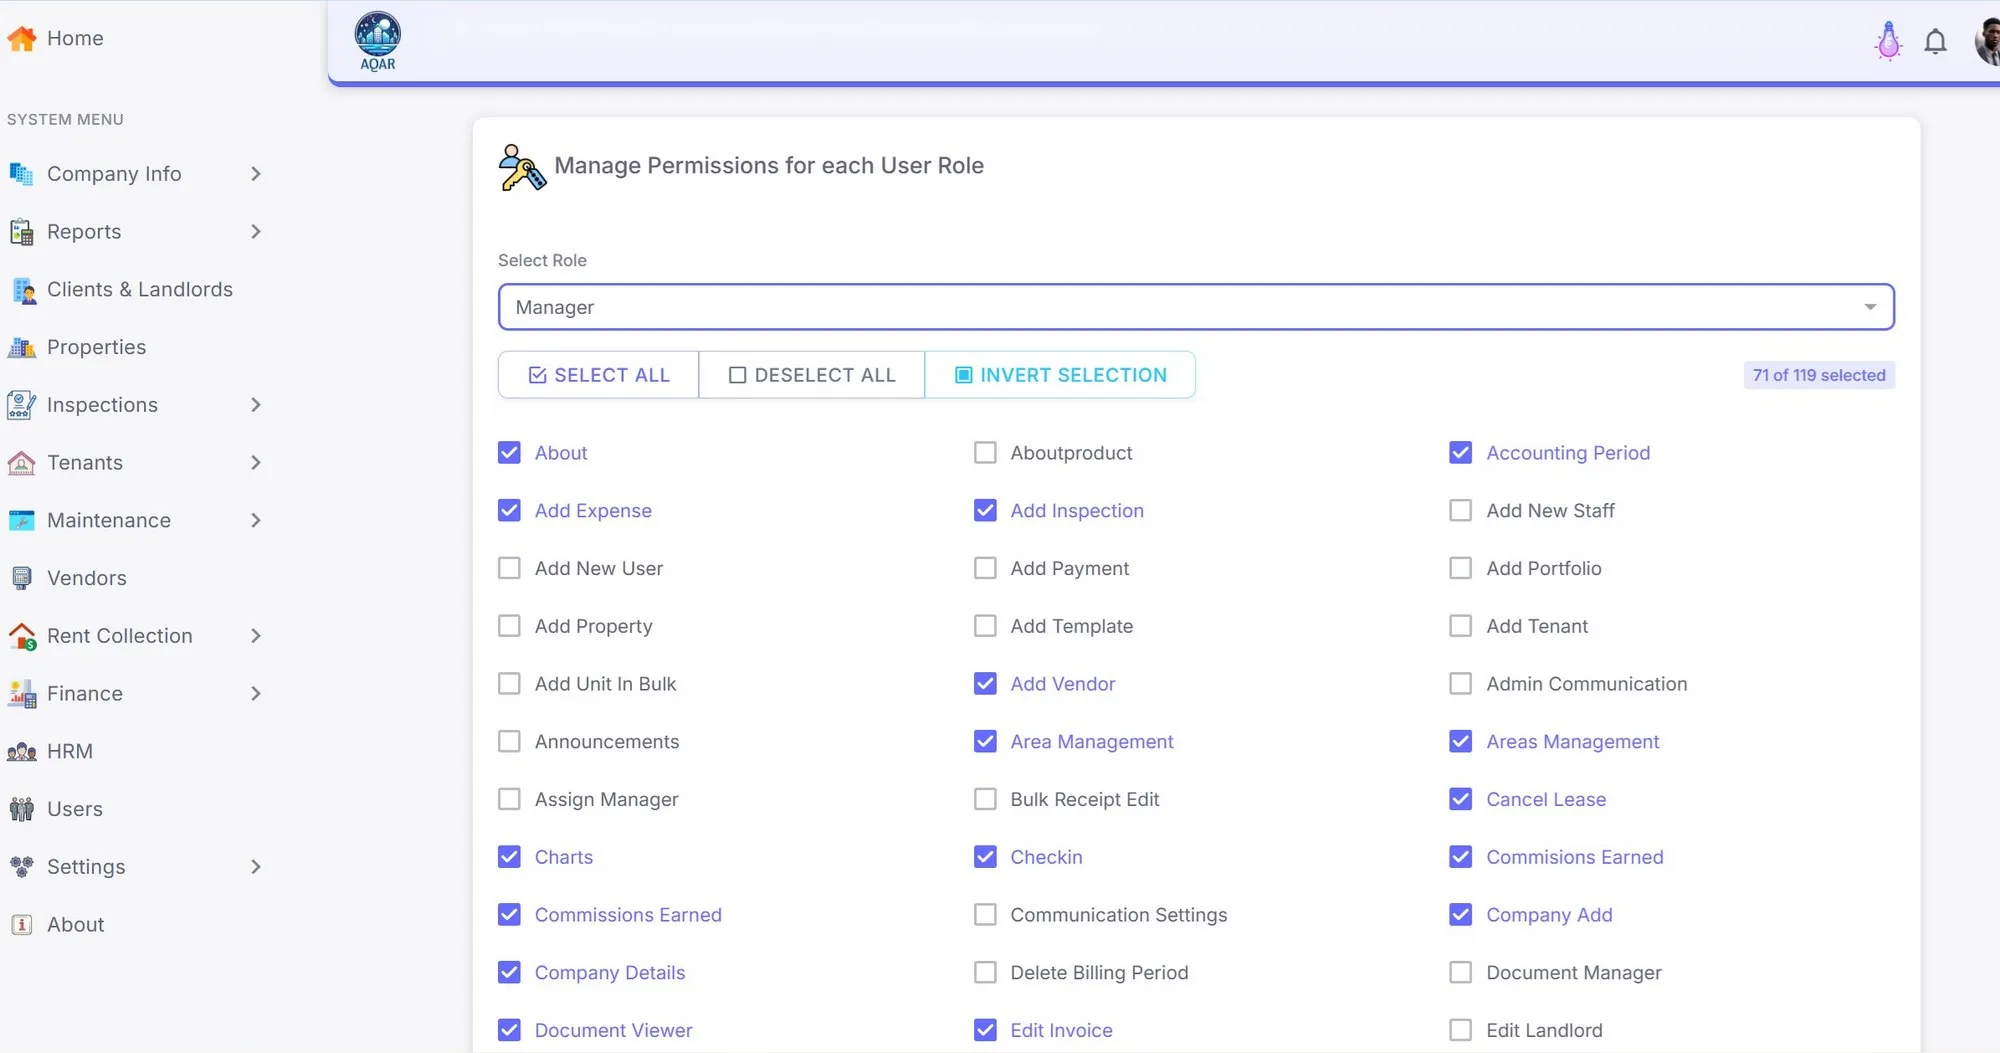Click the AQAR logo in header

point(377,41)
